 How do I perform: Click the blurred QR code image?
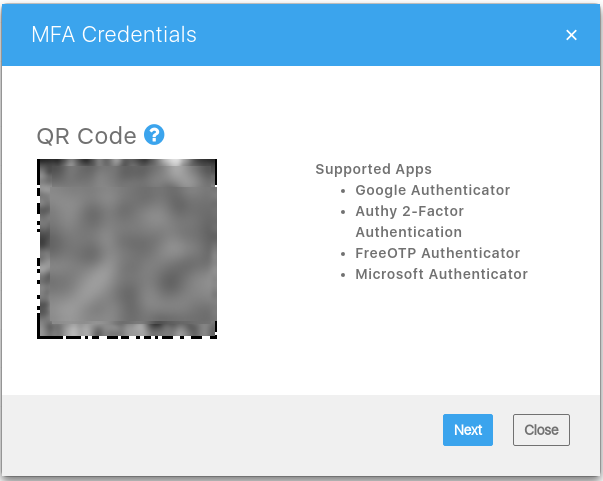(127, 249)
